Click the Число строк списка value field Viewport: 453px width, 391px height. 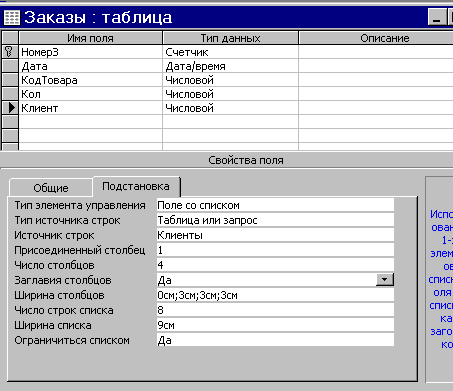[x=275, y=310]
